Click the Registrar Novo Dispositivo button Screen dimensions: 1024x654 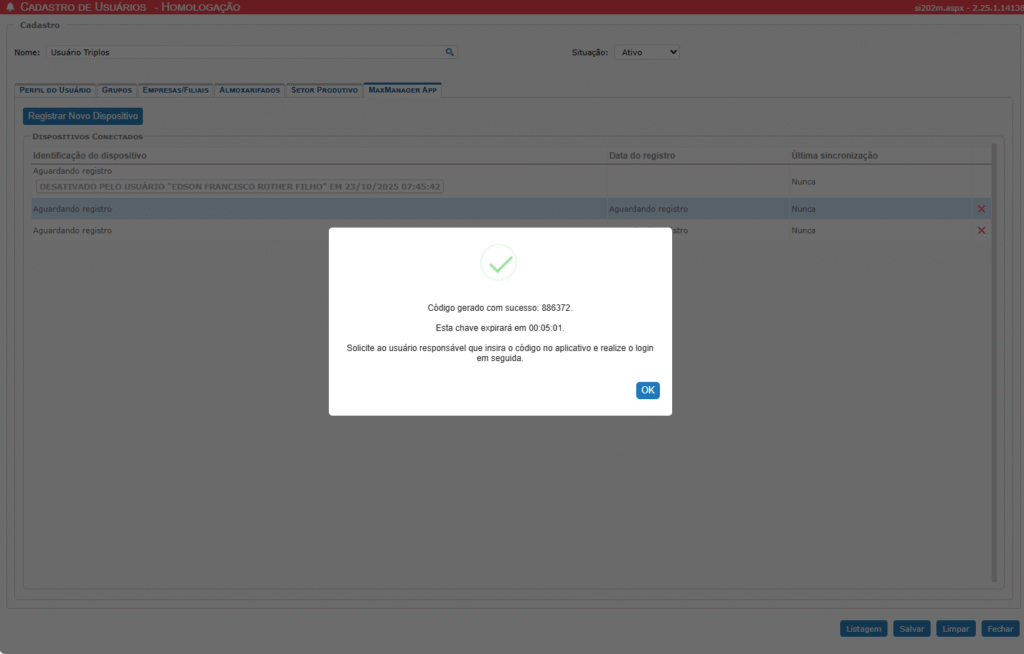click(83, 117)
